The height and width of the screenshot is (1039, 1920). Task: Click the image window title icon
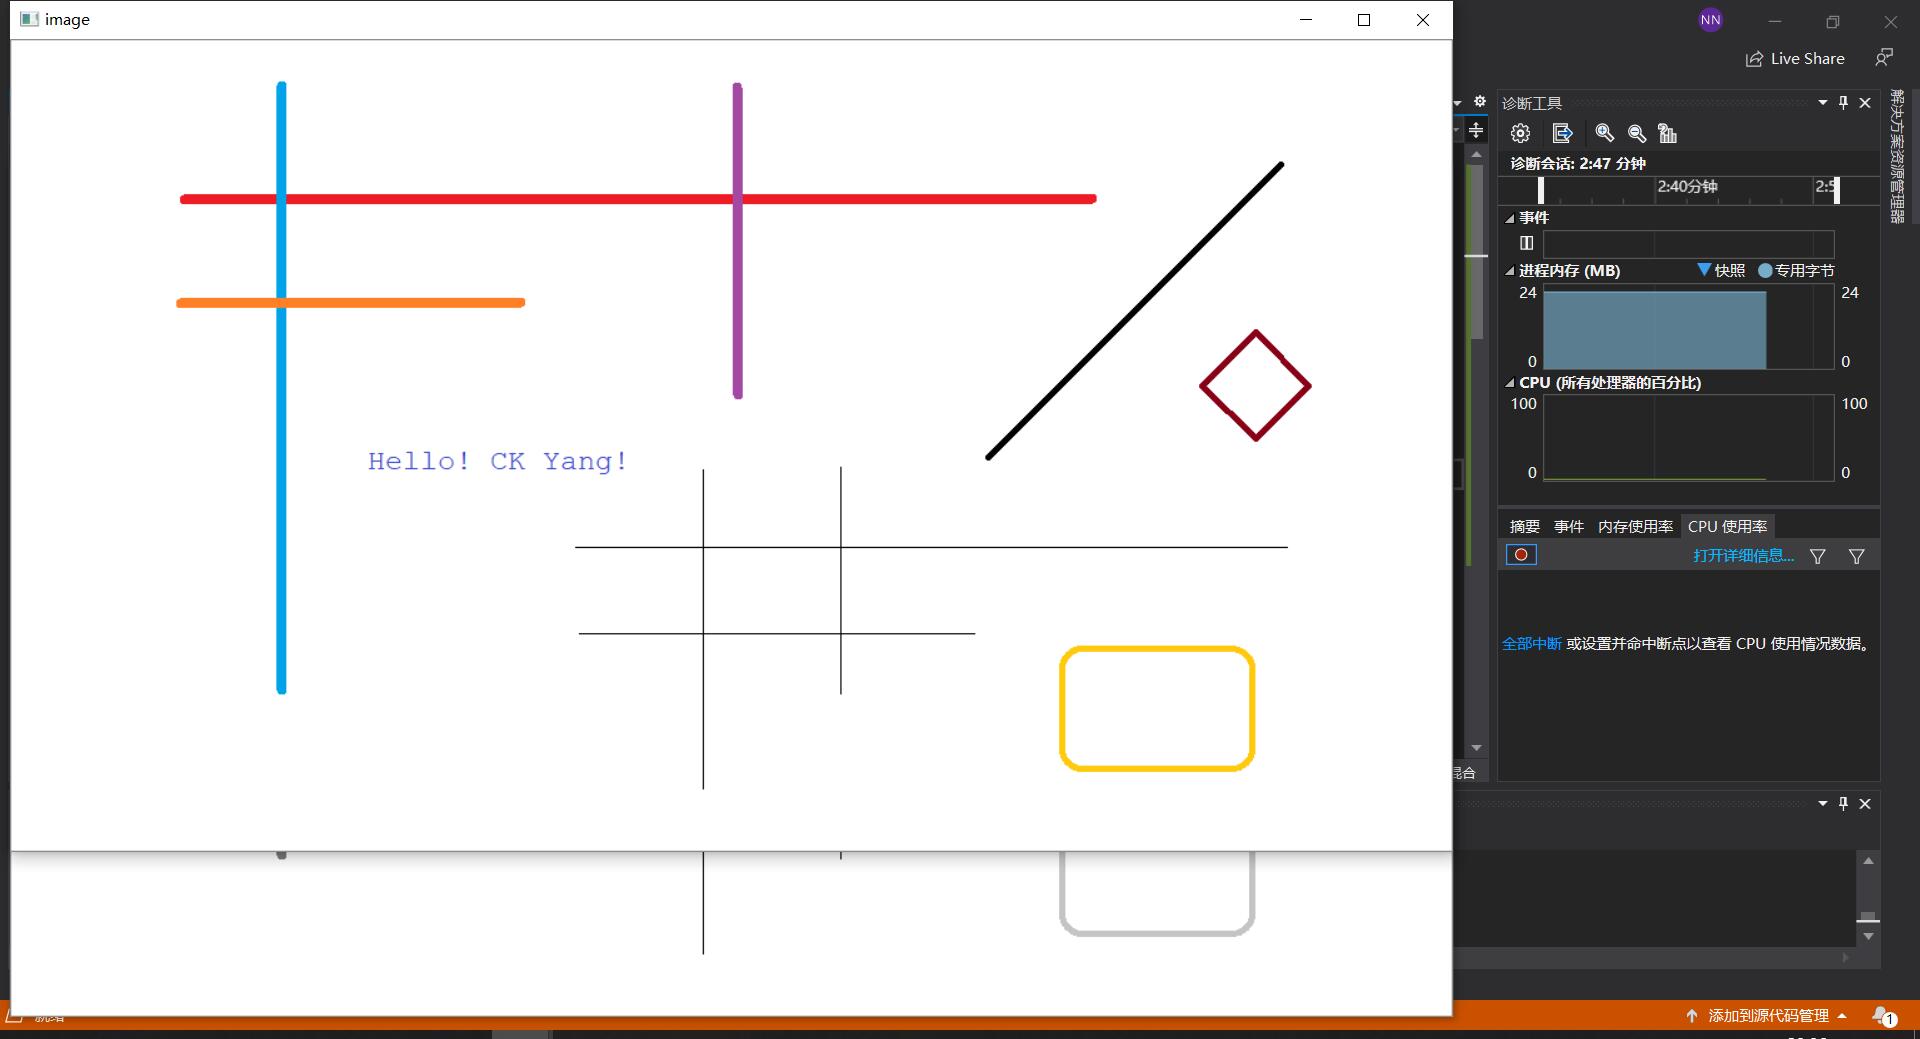(29, 20)
